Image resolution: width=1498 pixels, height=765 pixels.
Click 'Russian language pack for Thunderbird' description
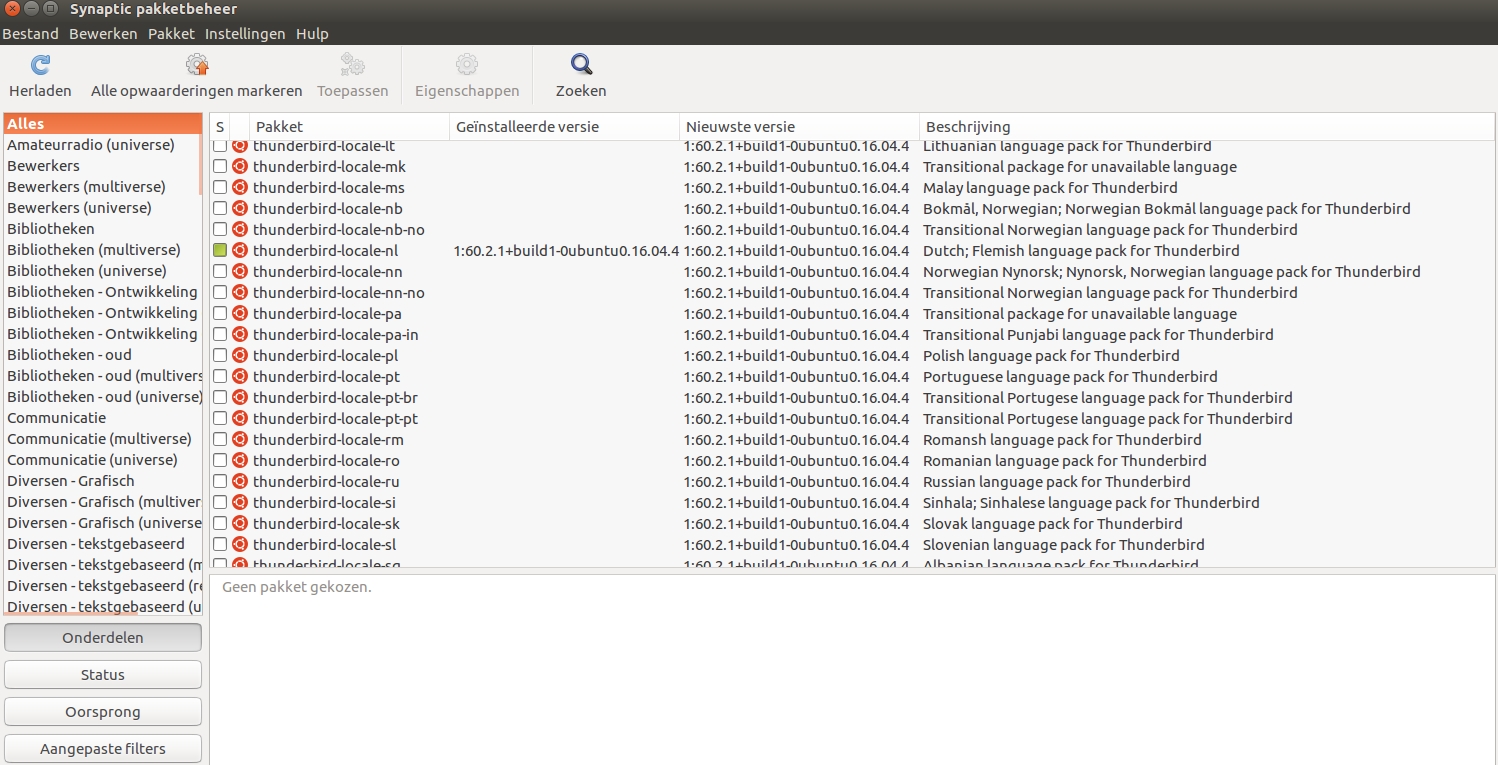point(1056,482)
